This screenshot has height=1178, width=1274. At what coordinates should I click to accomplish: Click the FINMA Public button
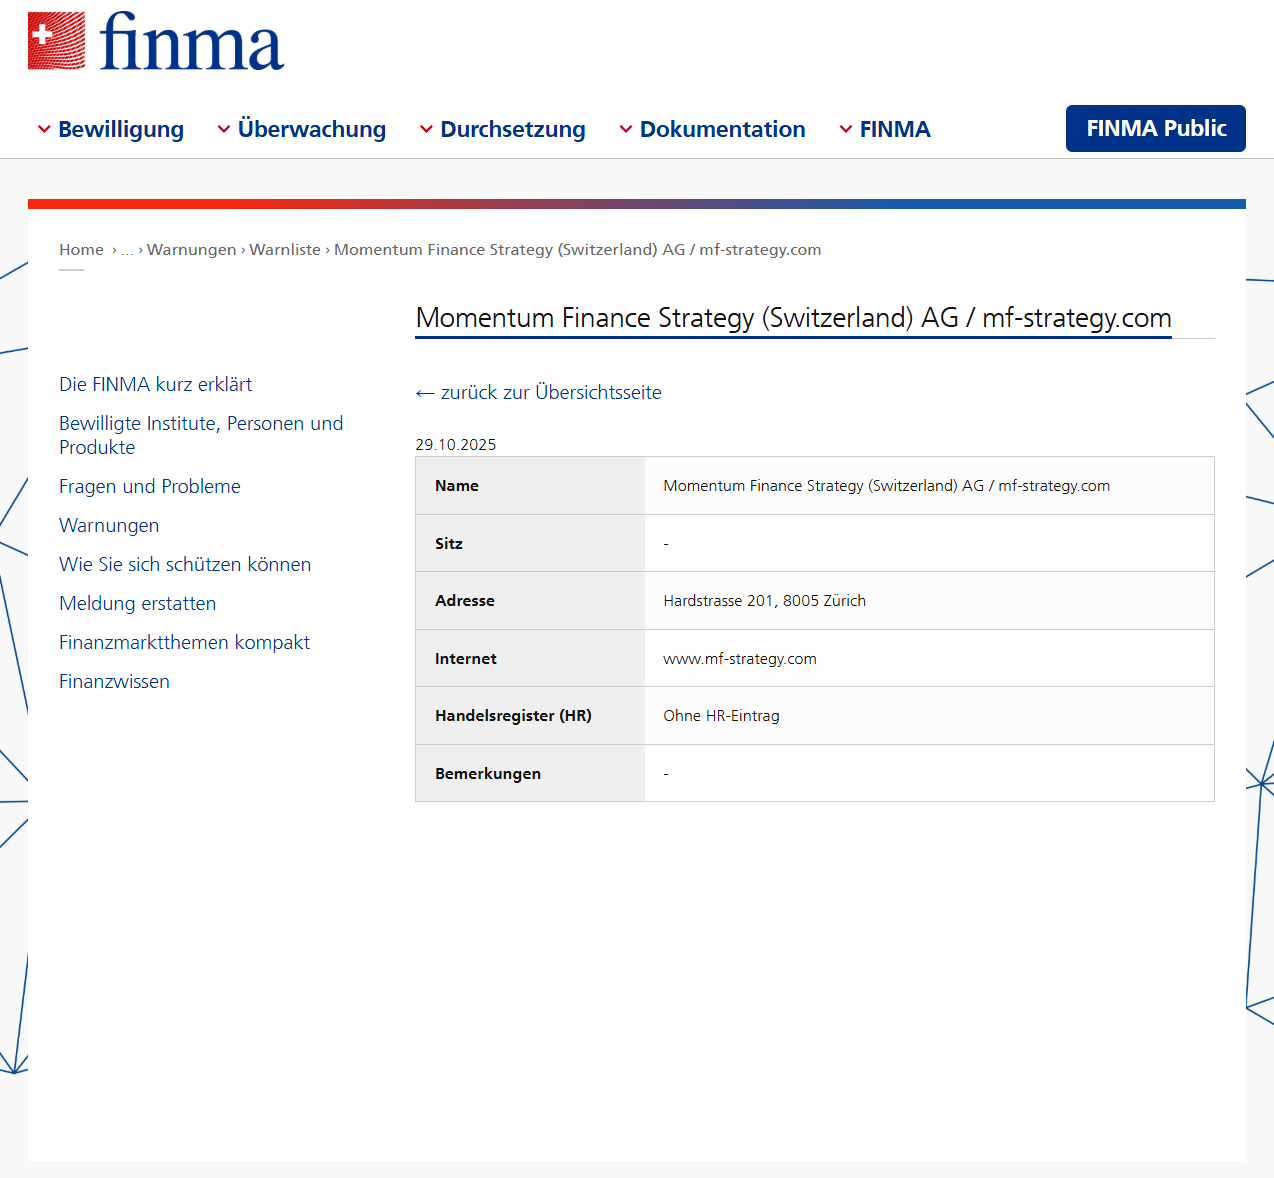pos(1156,128)
